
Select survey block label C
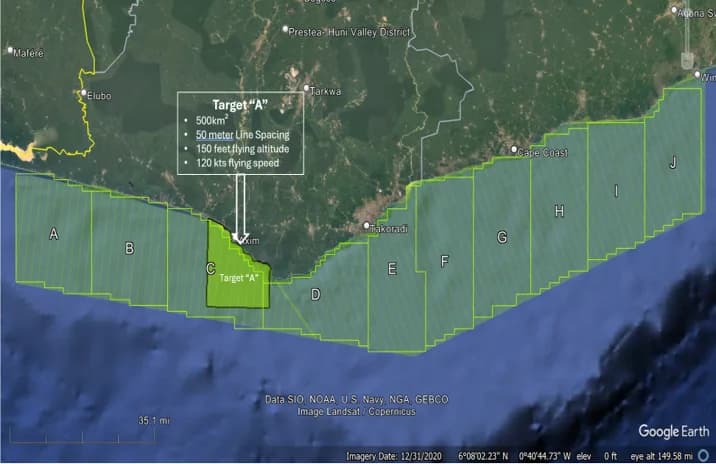pos(211,269)
